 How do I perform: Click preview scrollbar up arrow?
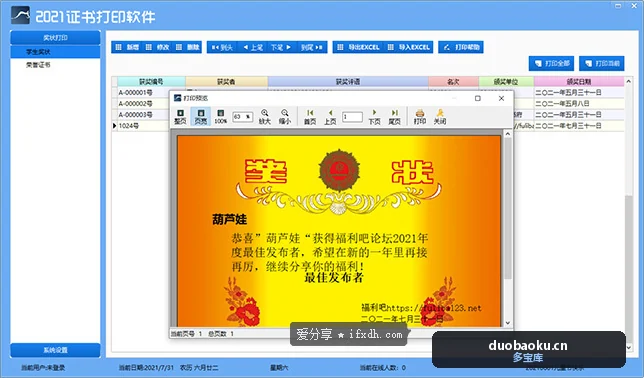[508, 134]
